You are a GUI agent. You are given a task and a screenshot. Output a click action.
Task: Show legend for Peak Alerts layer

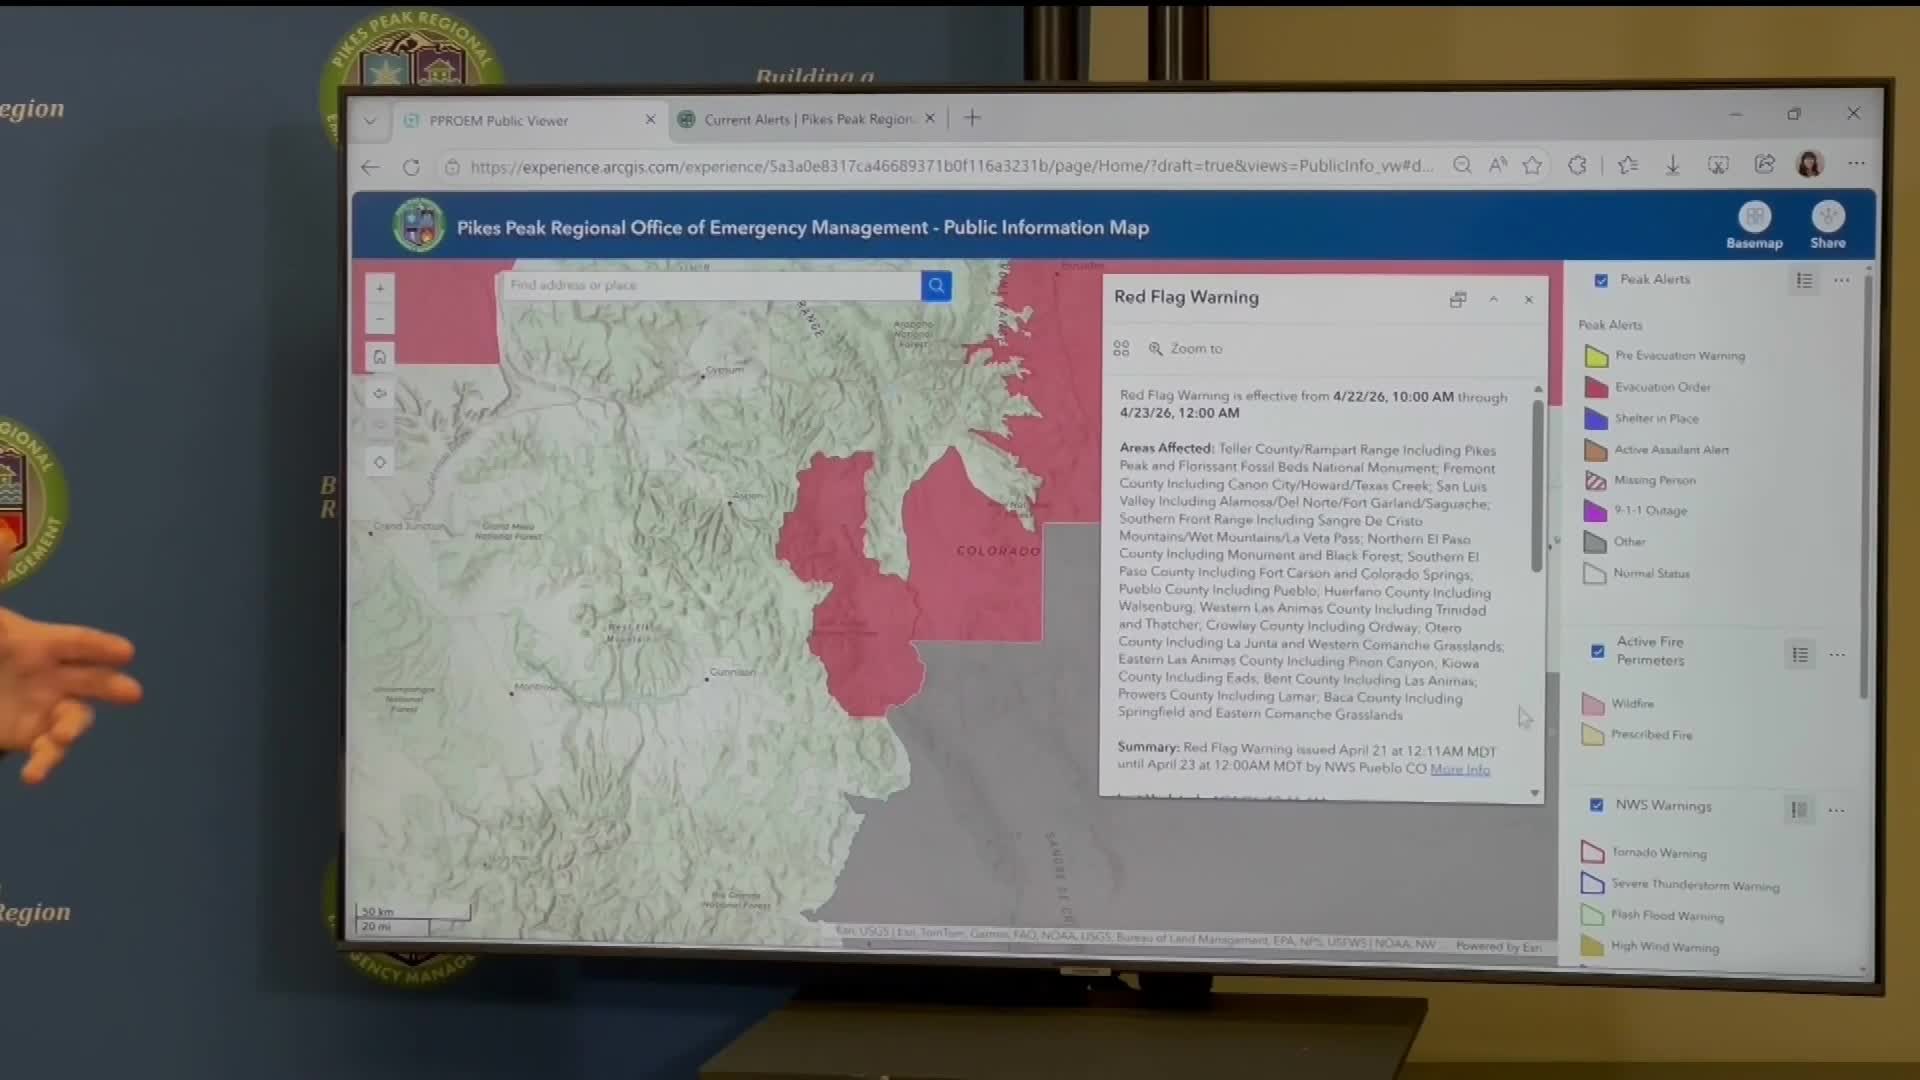[x=1804, y=281]
